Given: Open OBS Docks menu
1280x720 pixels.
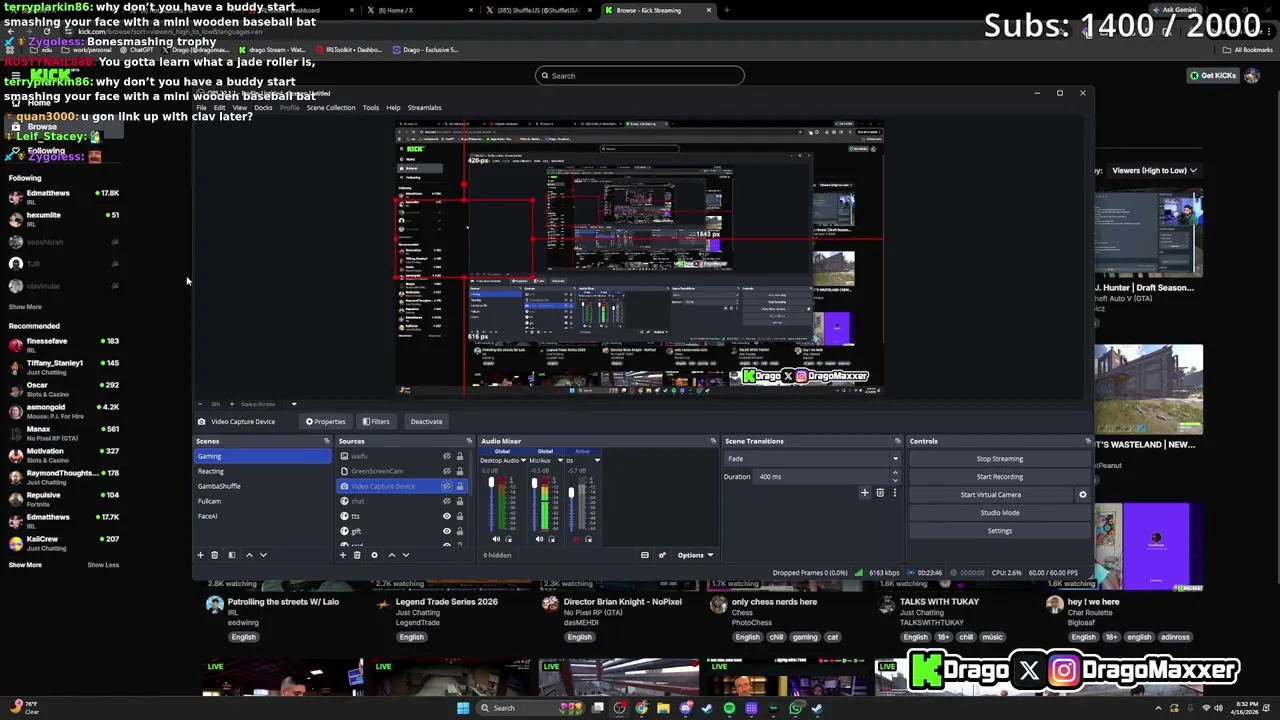Looking at the screenshot, I should (263, 108).
